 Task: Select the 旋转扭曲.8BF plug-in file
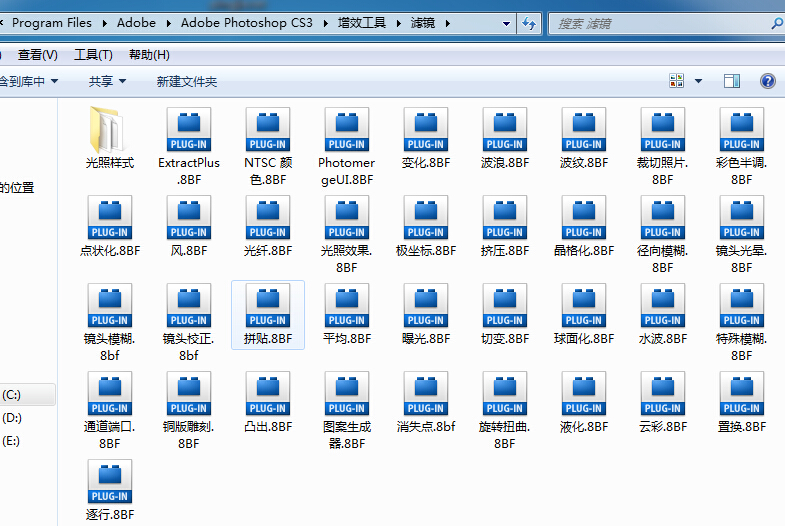point(505,409)
